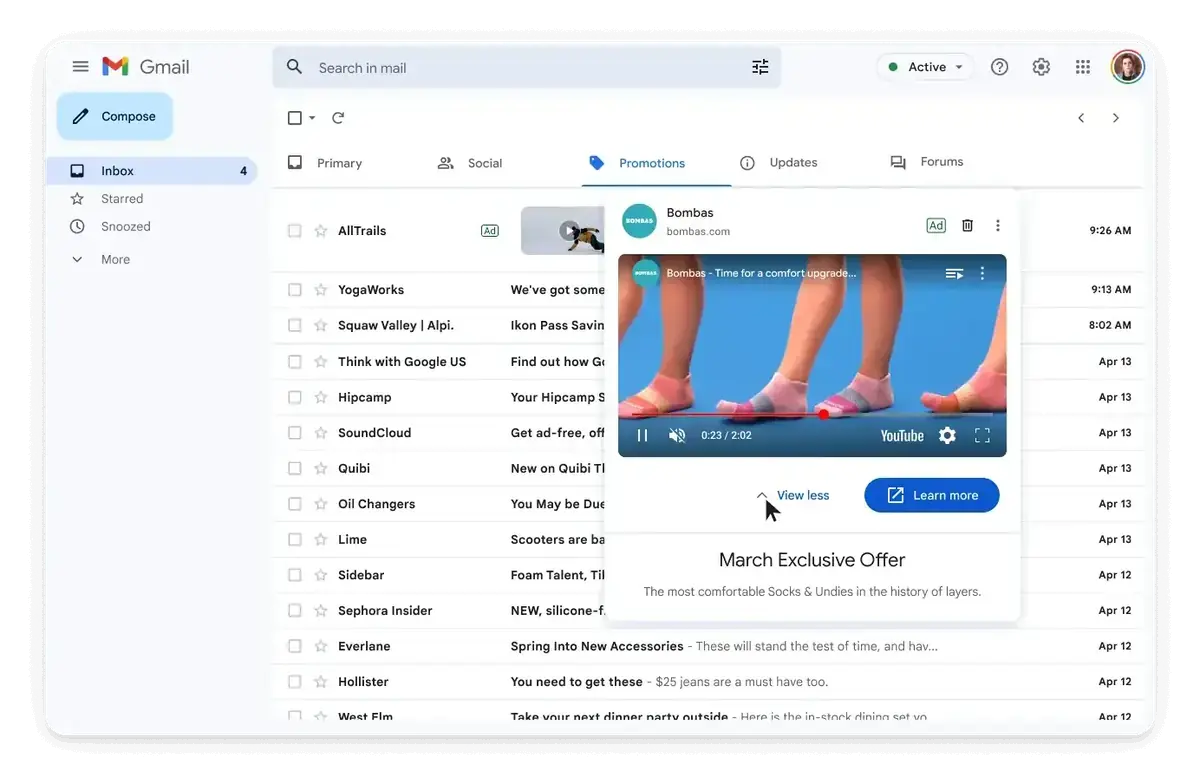Star the Sephora Insider email
1200x784 pixels.
click(321, 610)
